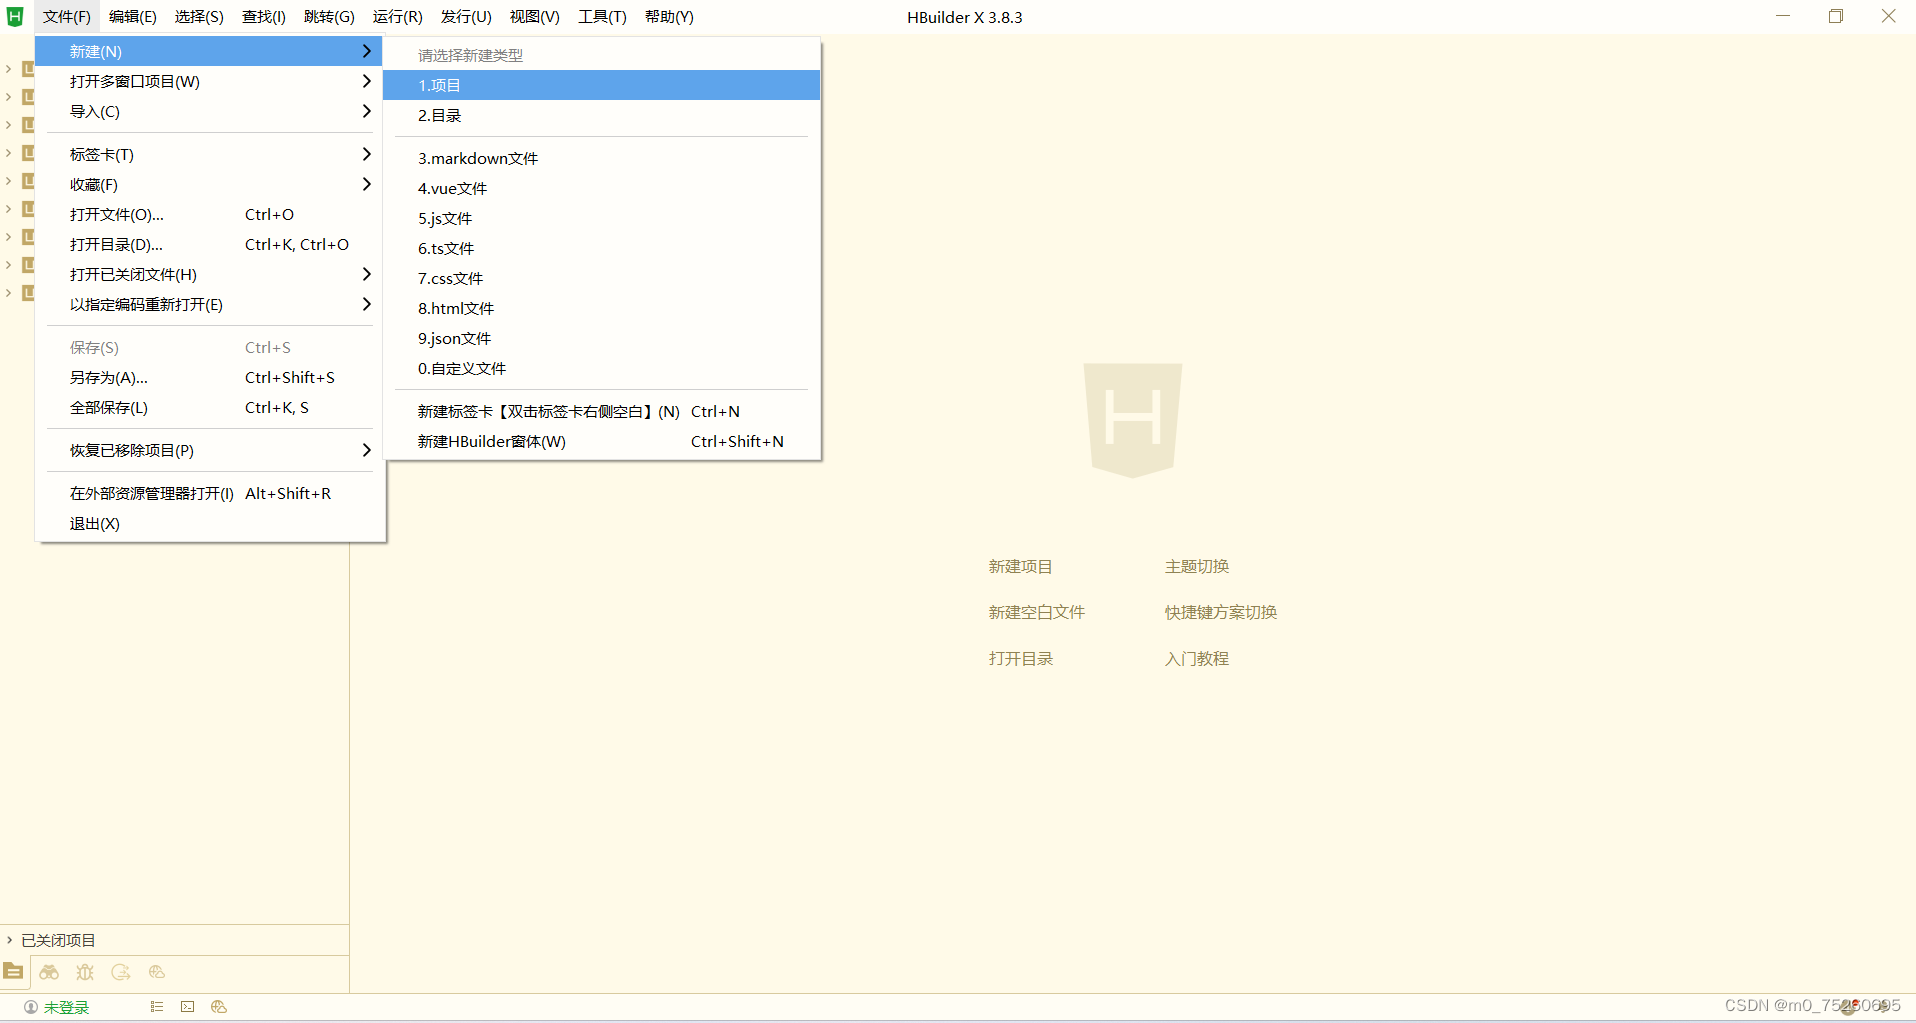Open the 查找(I) menu
Screen dimensions: 1916x1023
click(264, 17)
